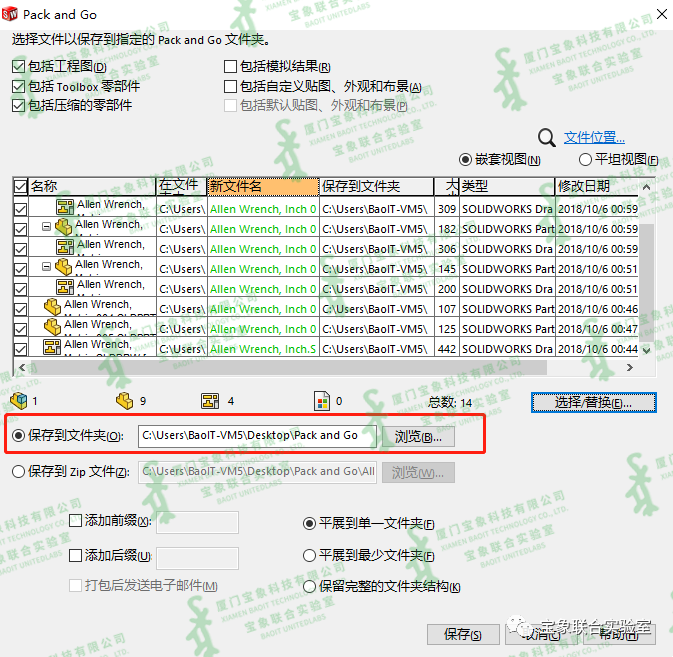
Task: Click date cell '2018/10/6 00:44'
Action: pyautogui.click(x=597, y=349)
